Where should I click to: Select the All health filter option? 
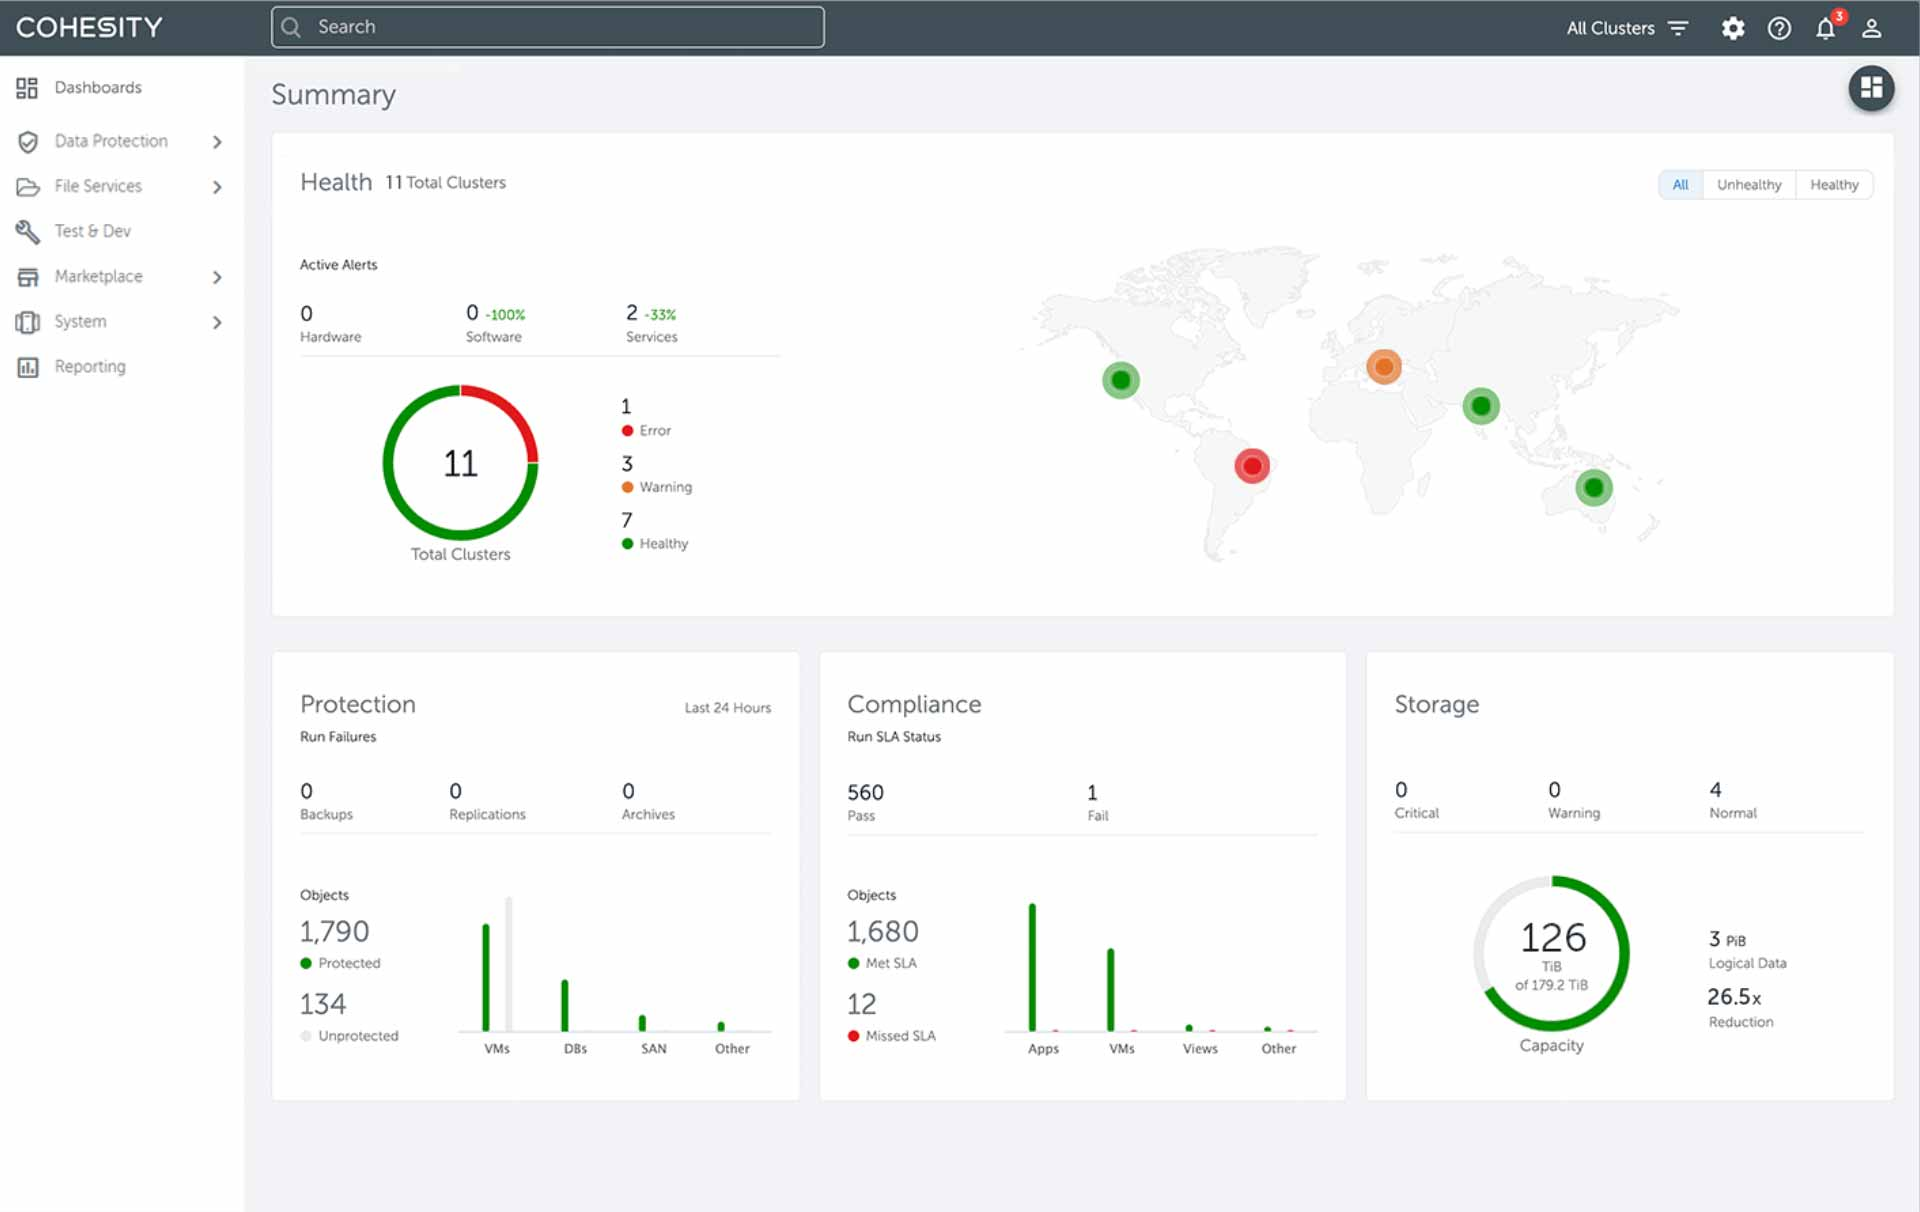click(1680, 184)
